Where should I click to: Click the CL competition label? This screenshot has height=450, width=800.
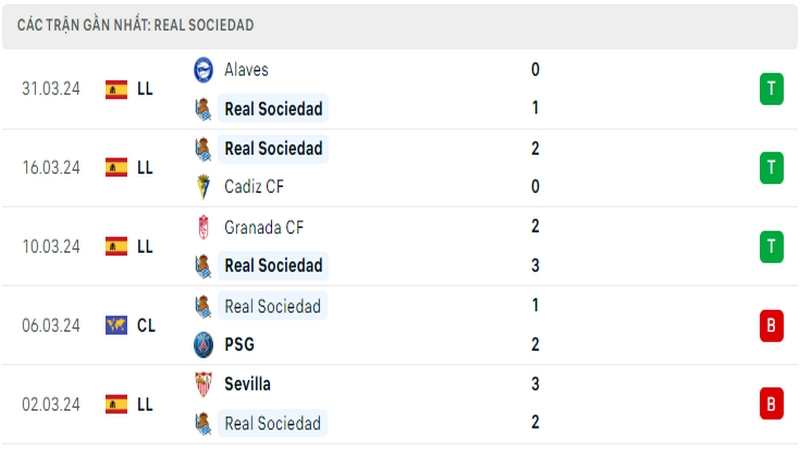click(146, 325)
